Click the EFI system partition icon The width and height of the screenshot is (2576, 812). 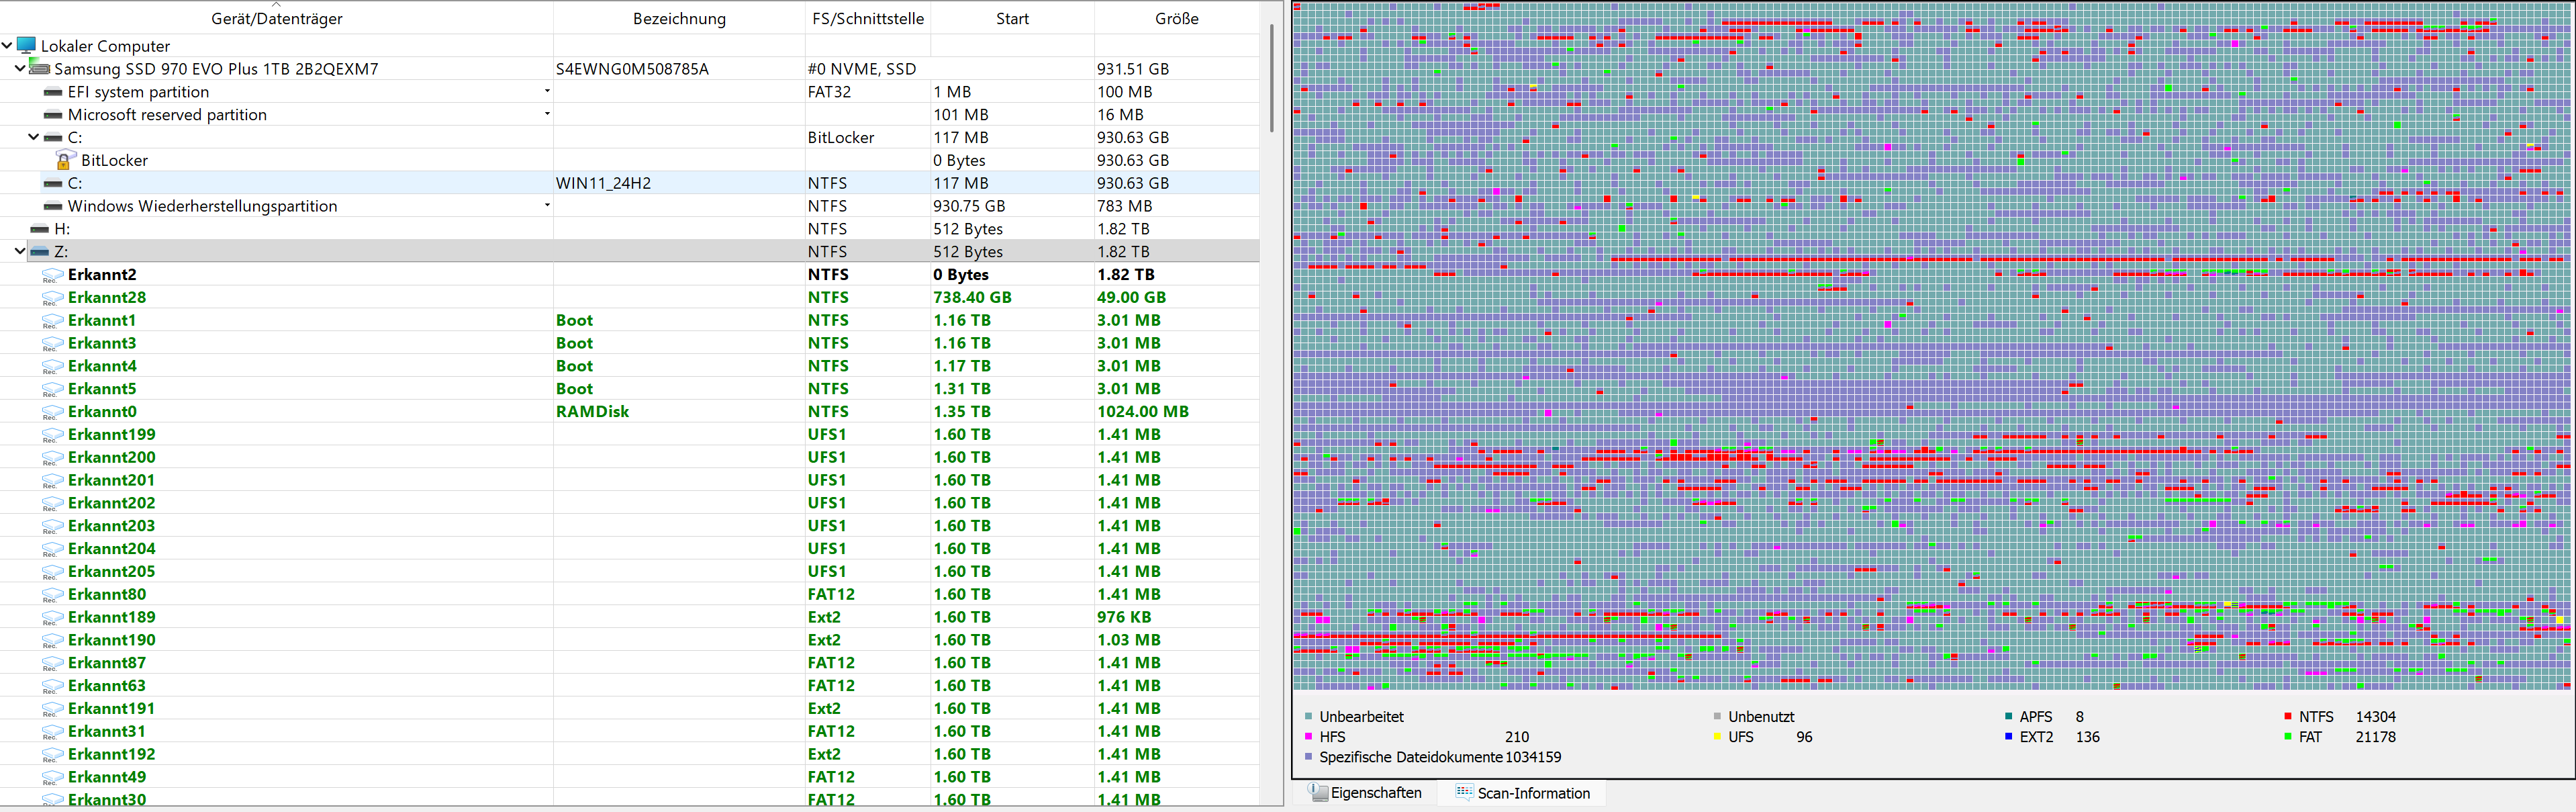(x=53, y=92)
